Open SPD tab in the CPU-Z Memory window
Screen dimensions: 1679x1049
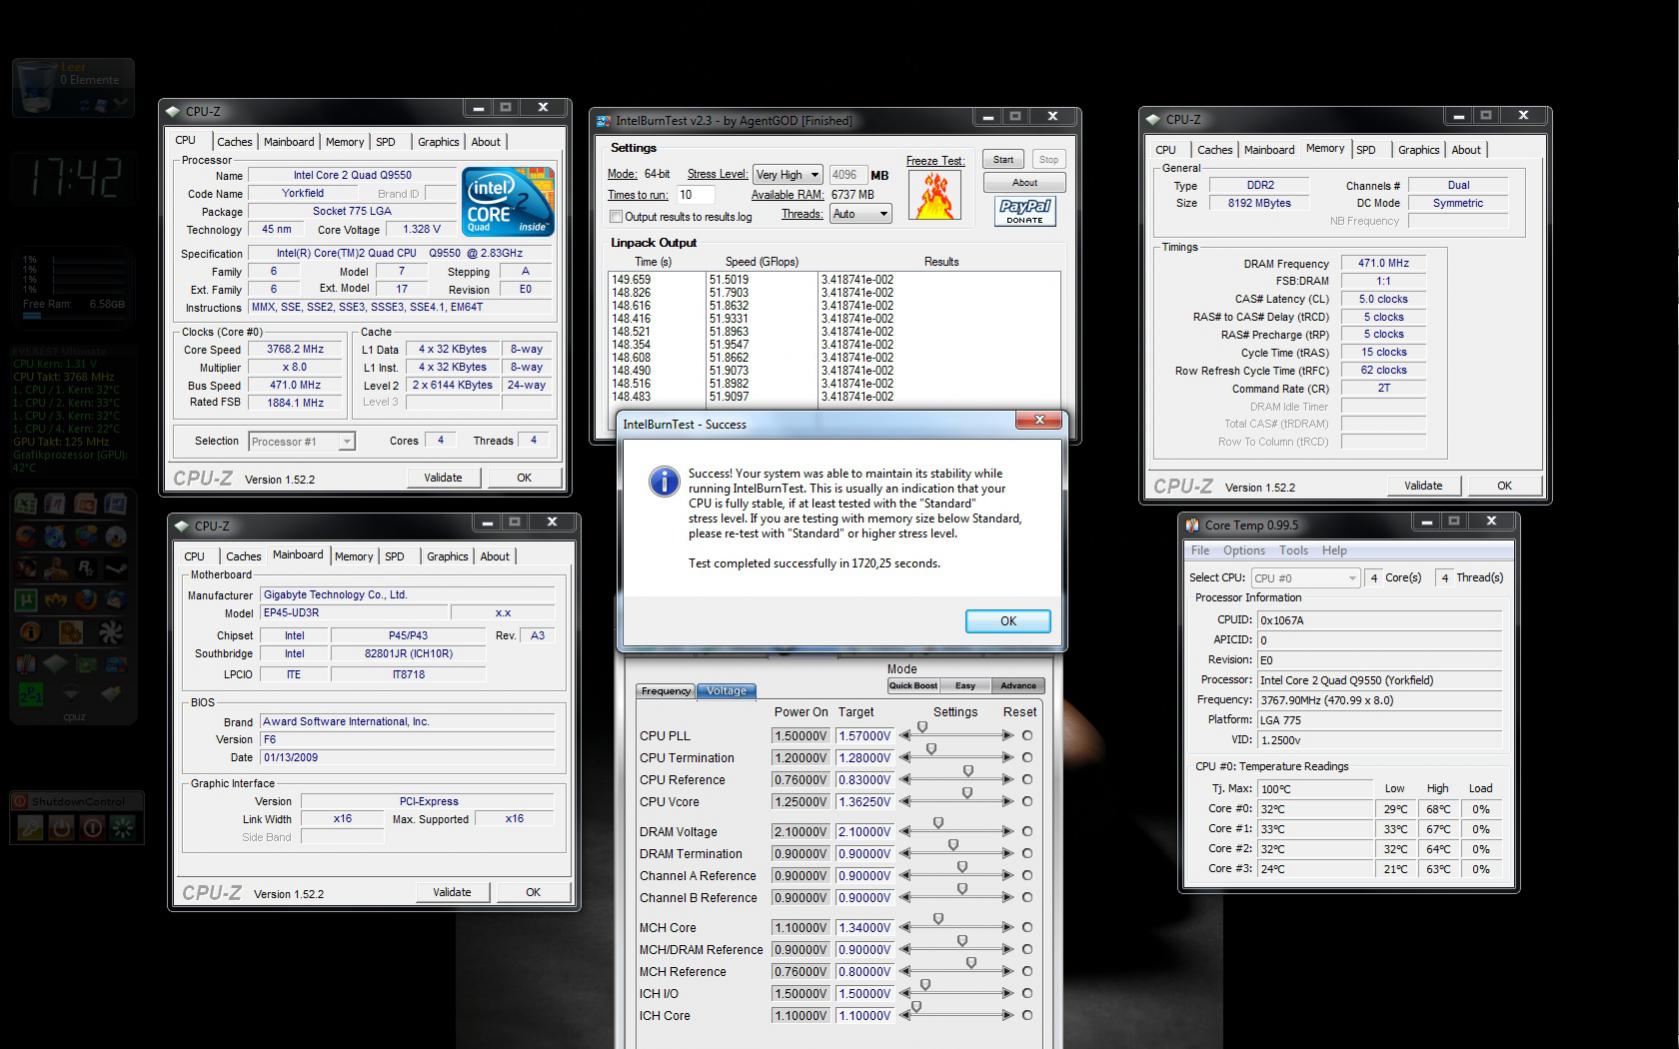[x=1366, y=150]
